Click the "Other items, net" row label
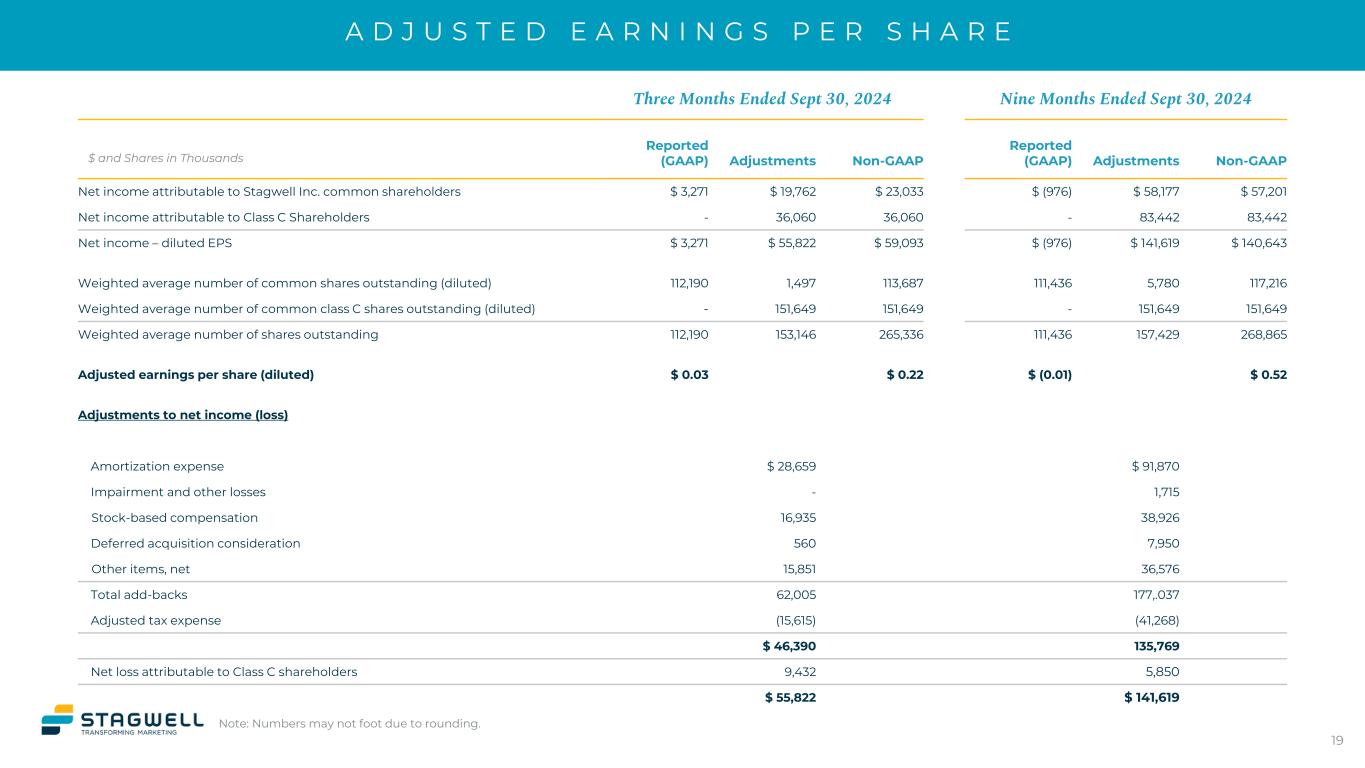The image size is (1365, 768). [140, 569]
